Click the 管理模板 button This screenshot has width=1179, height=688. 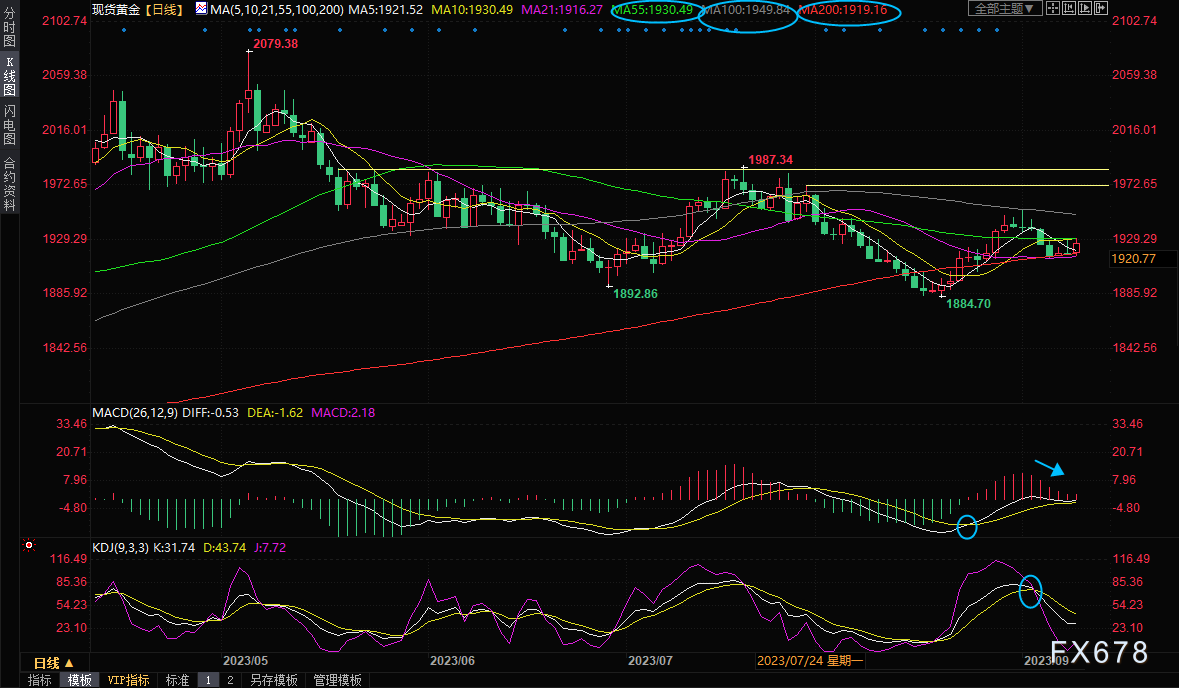(x=337, y=680)
